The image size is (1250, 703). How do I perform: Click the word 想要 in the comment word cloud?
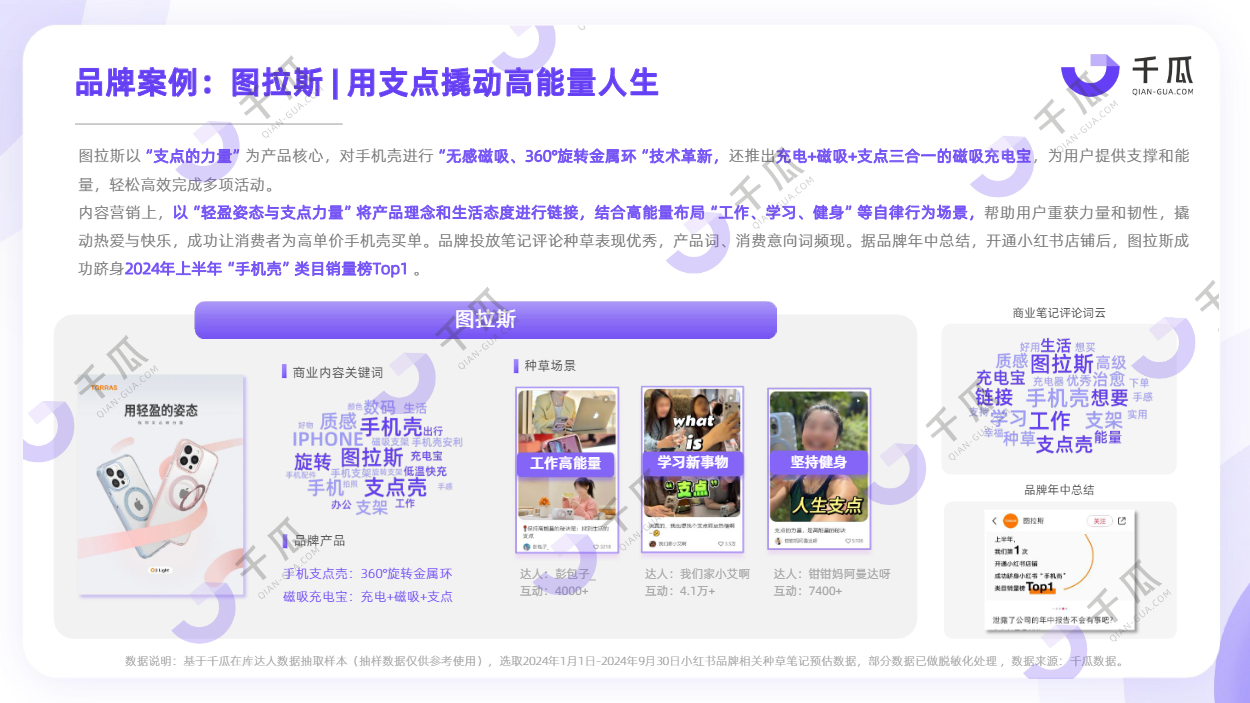pos(1109,398)
